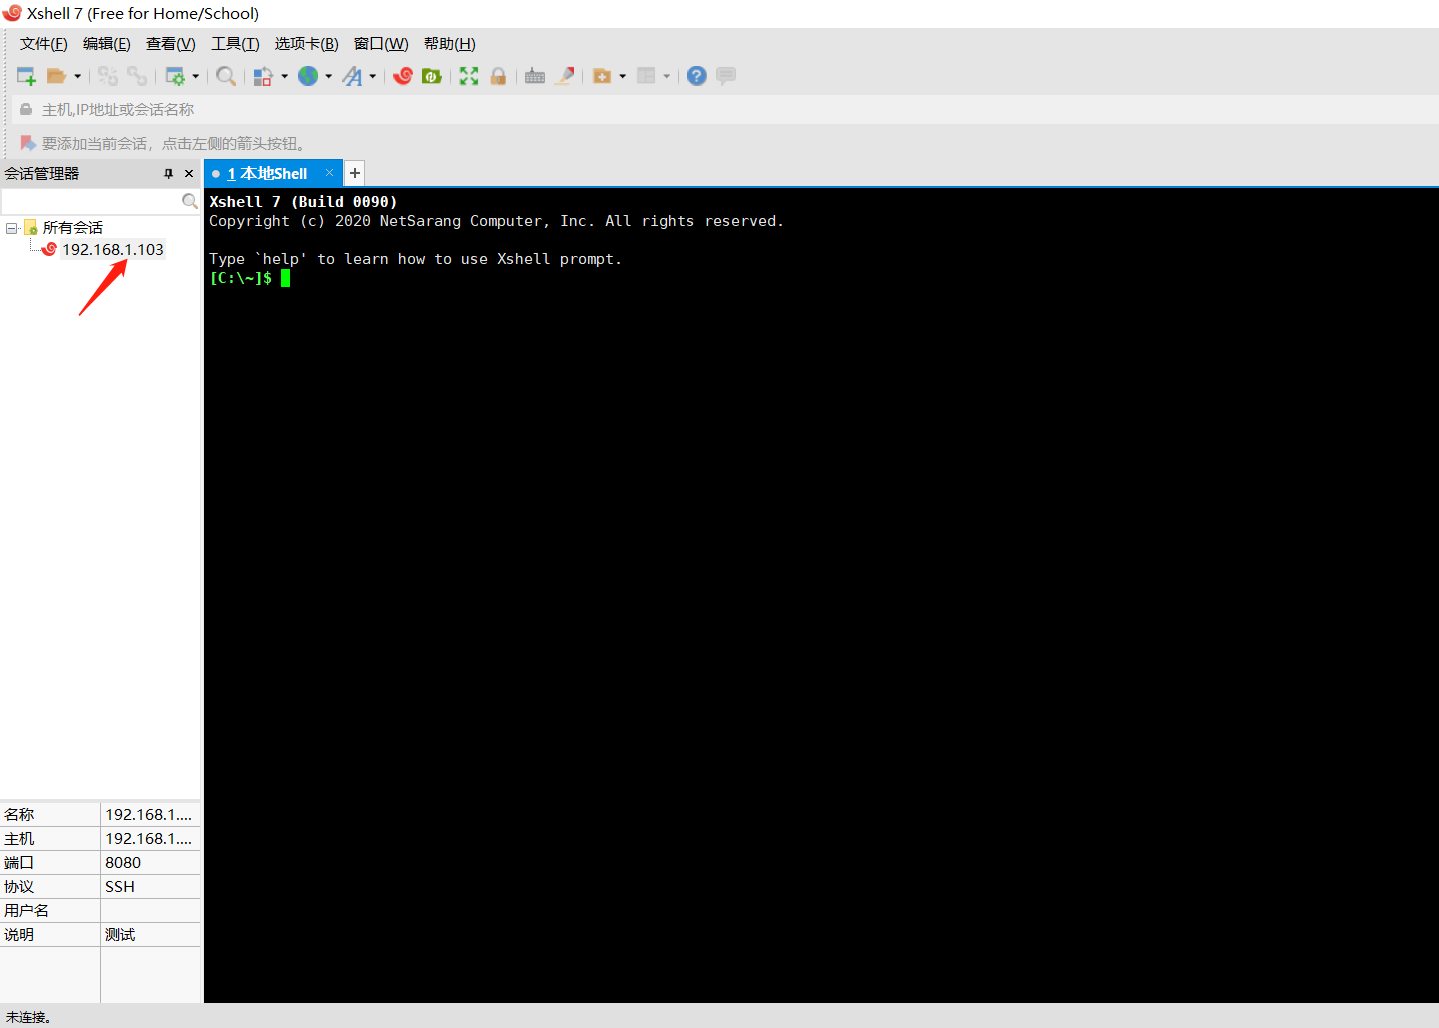Click the Find magnifier icon in toolbar
The height and width of the screenshot is (1028, 1439).
tap(226, 76)
